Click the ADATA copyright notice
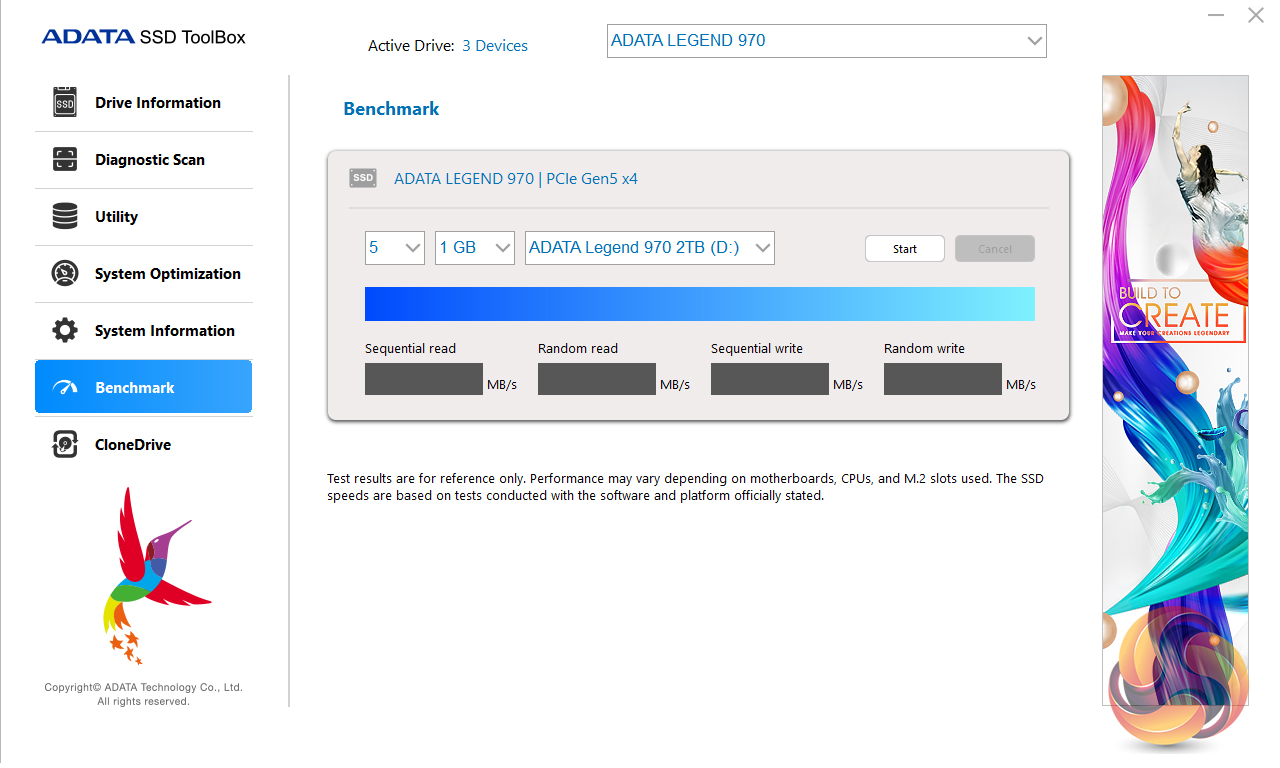The height and width of the screenshot is (768, 1280). click(x=144, y=694)
